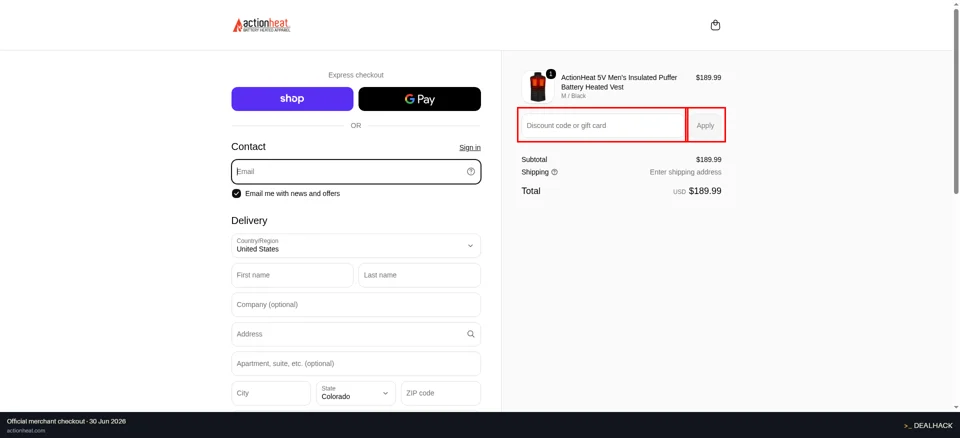Viewport: 960px width, 438px height.
Task: Focus the First name field
Action: point(292,275)
